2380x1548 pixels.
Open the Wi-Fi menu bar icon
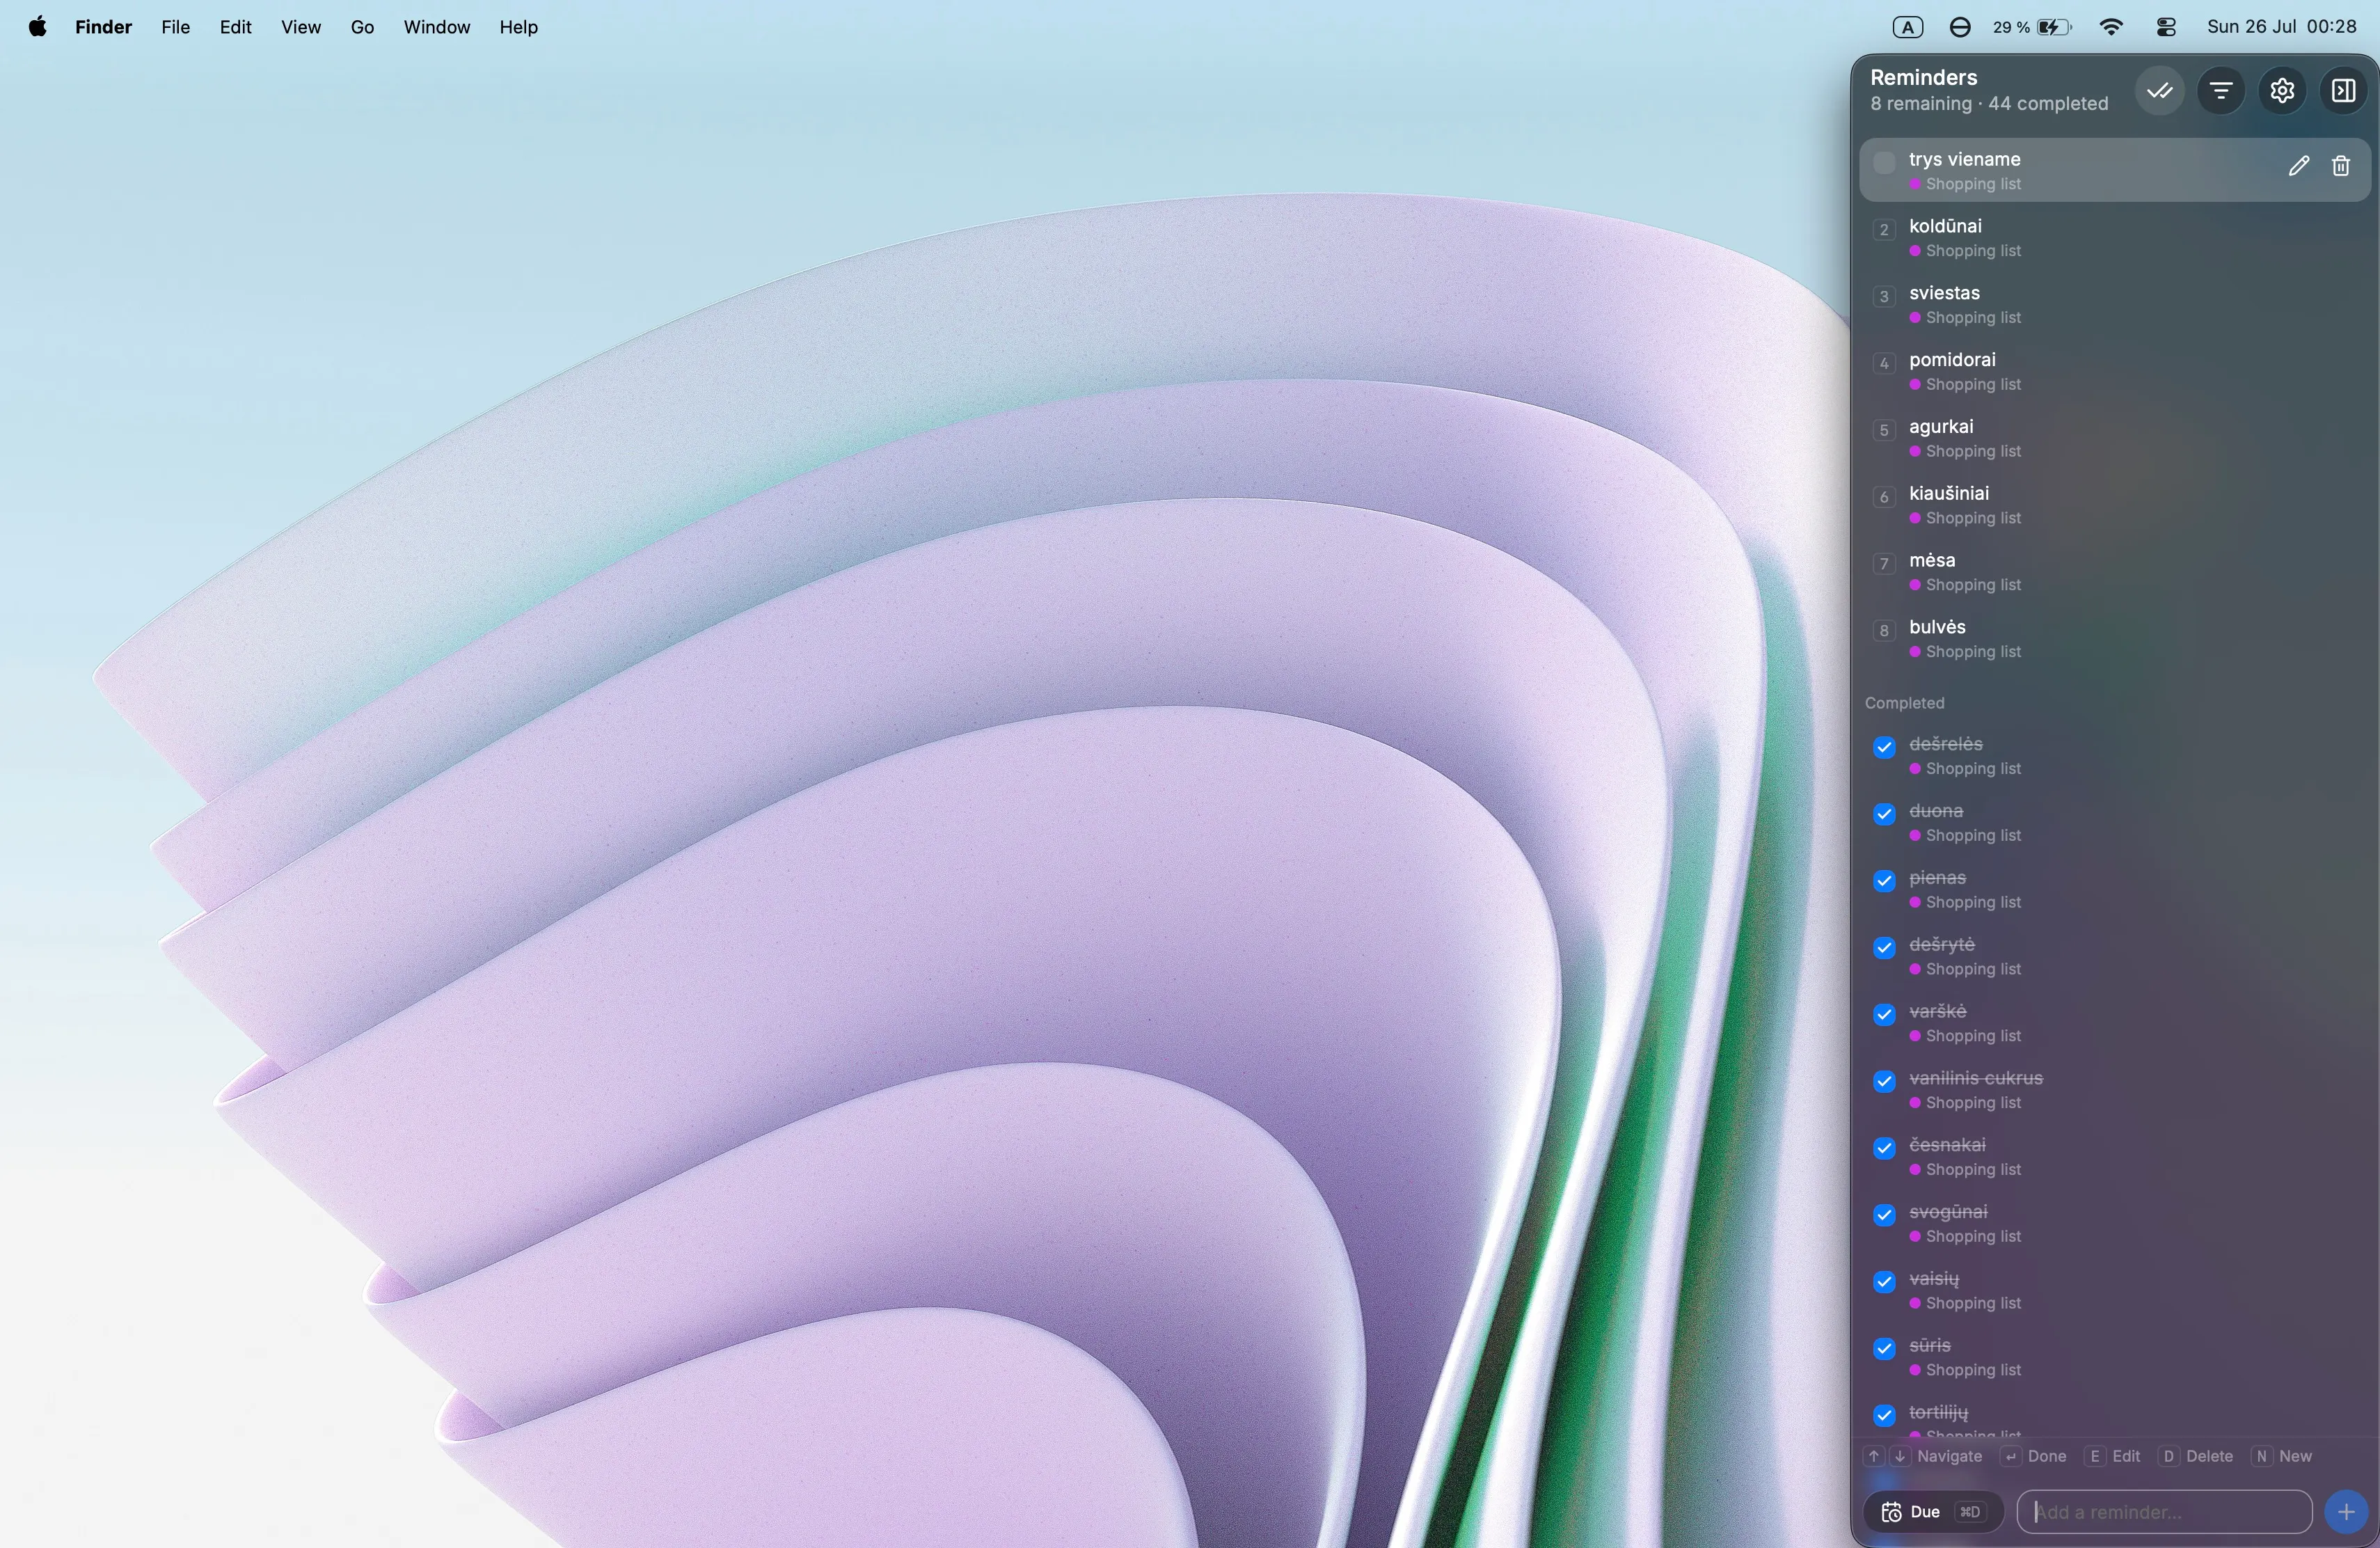click(2111, 27)
